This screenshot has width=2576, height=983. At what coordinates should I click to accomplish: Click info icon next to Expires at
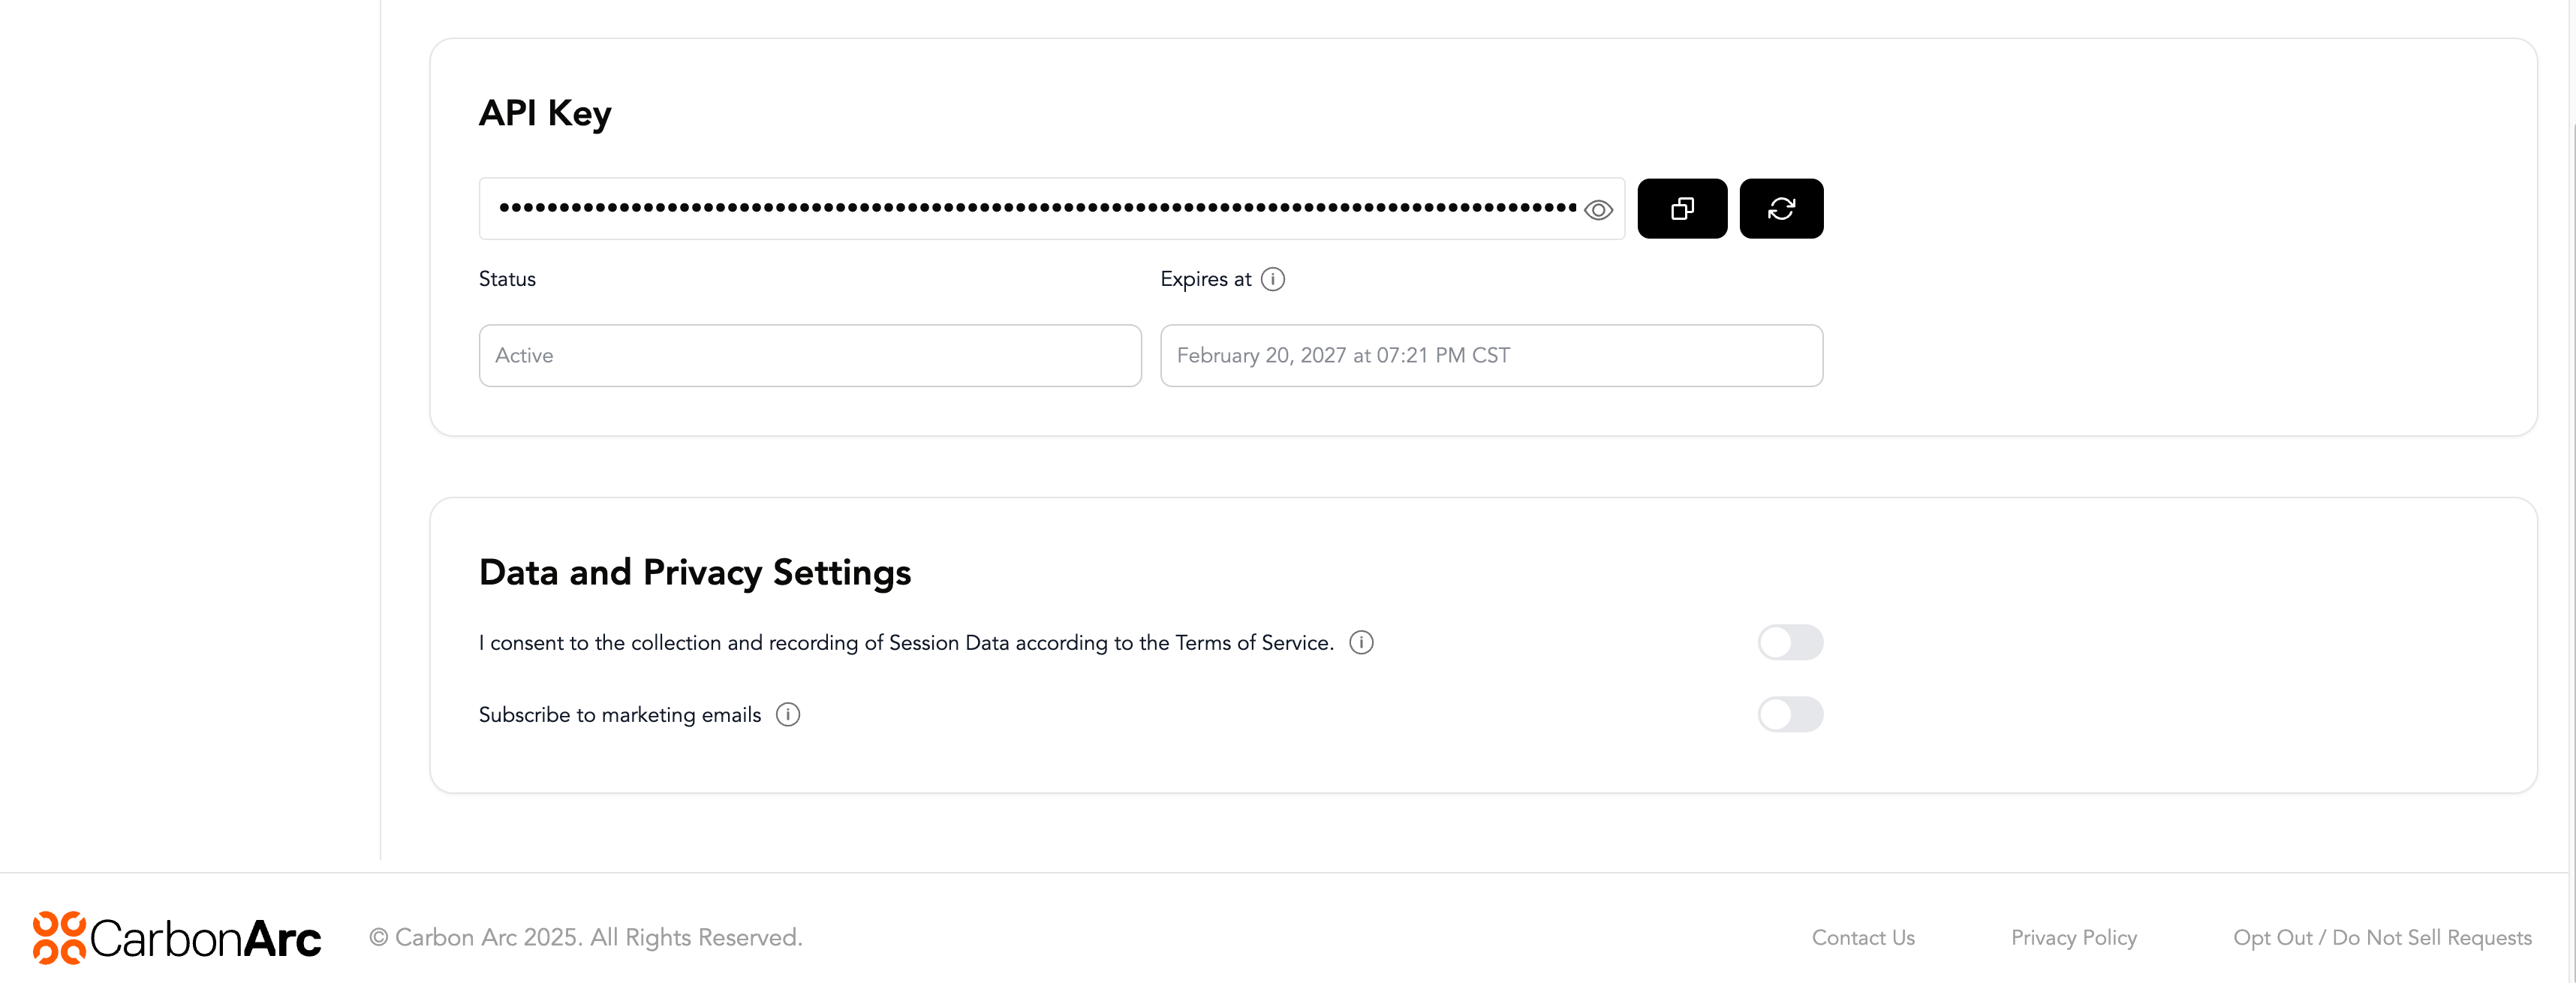point(1272,279)
